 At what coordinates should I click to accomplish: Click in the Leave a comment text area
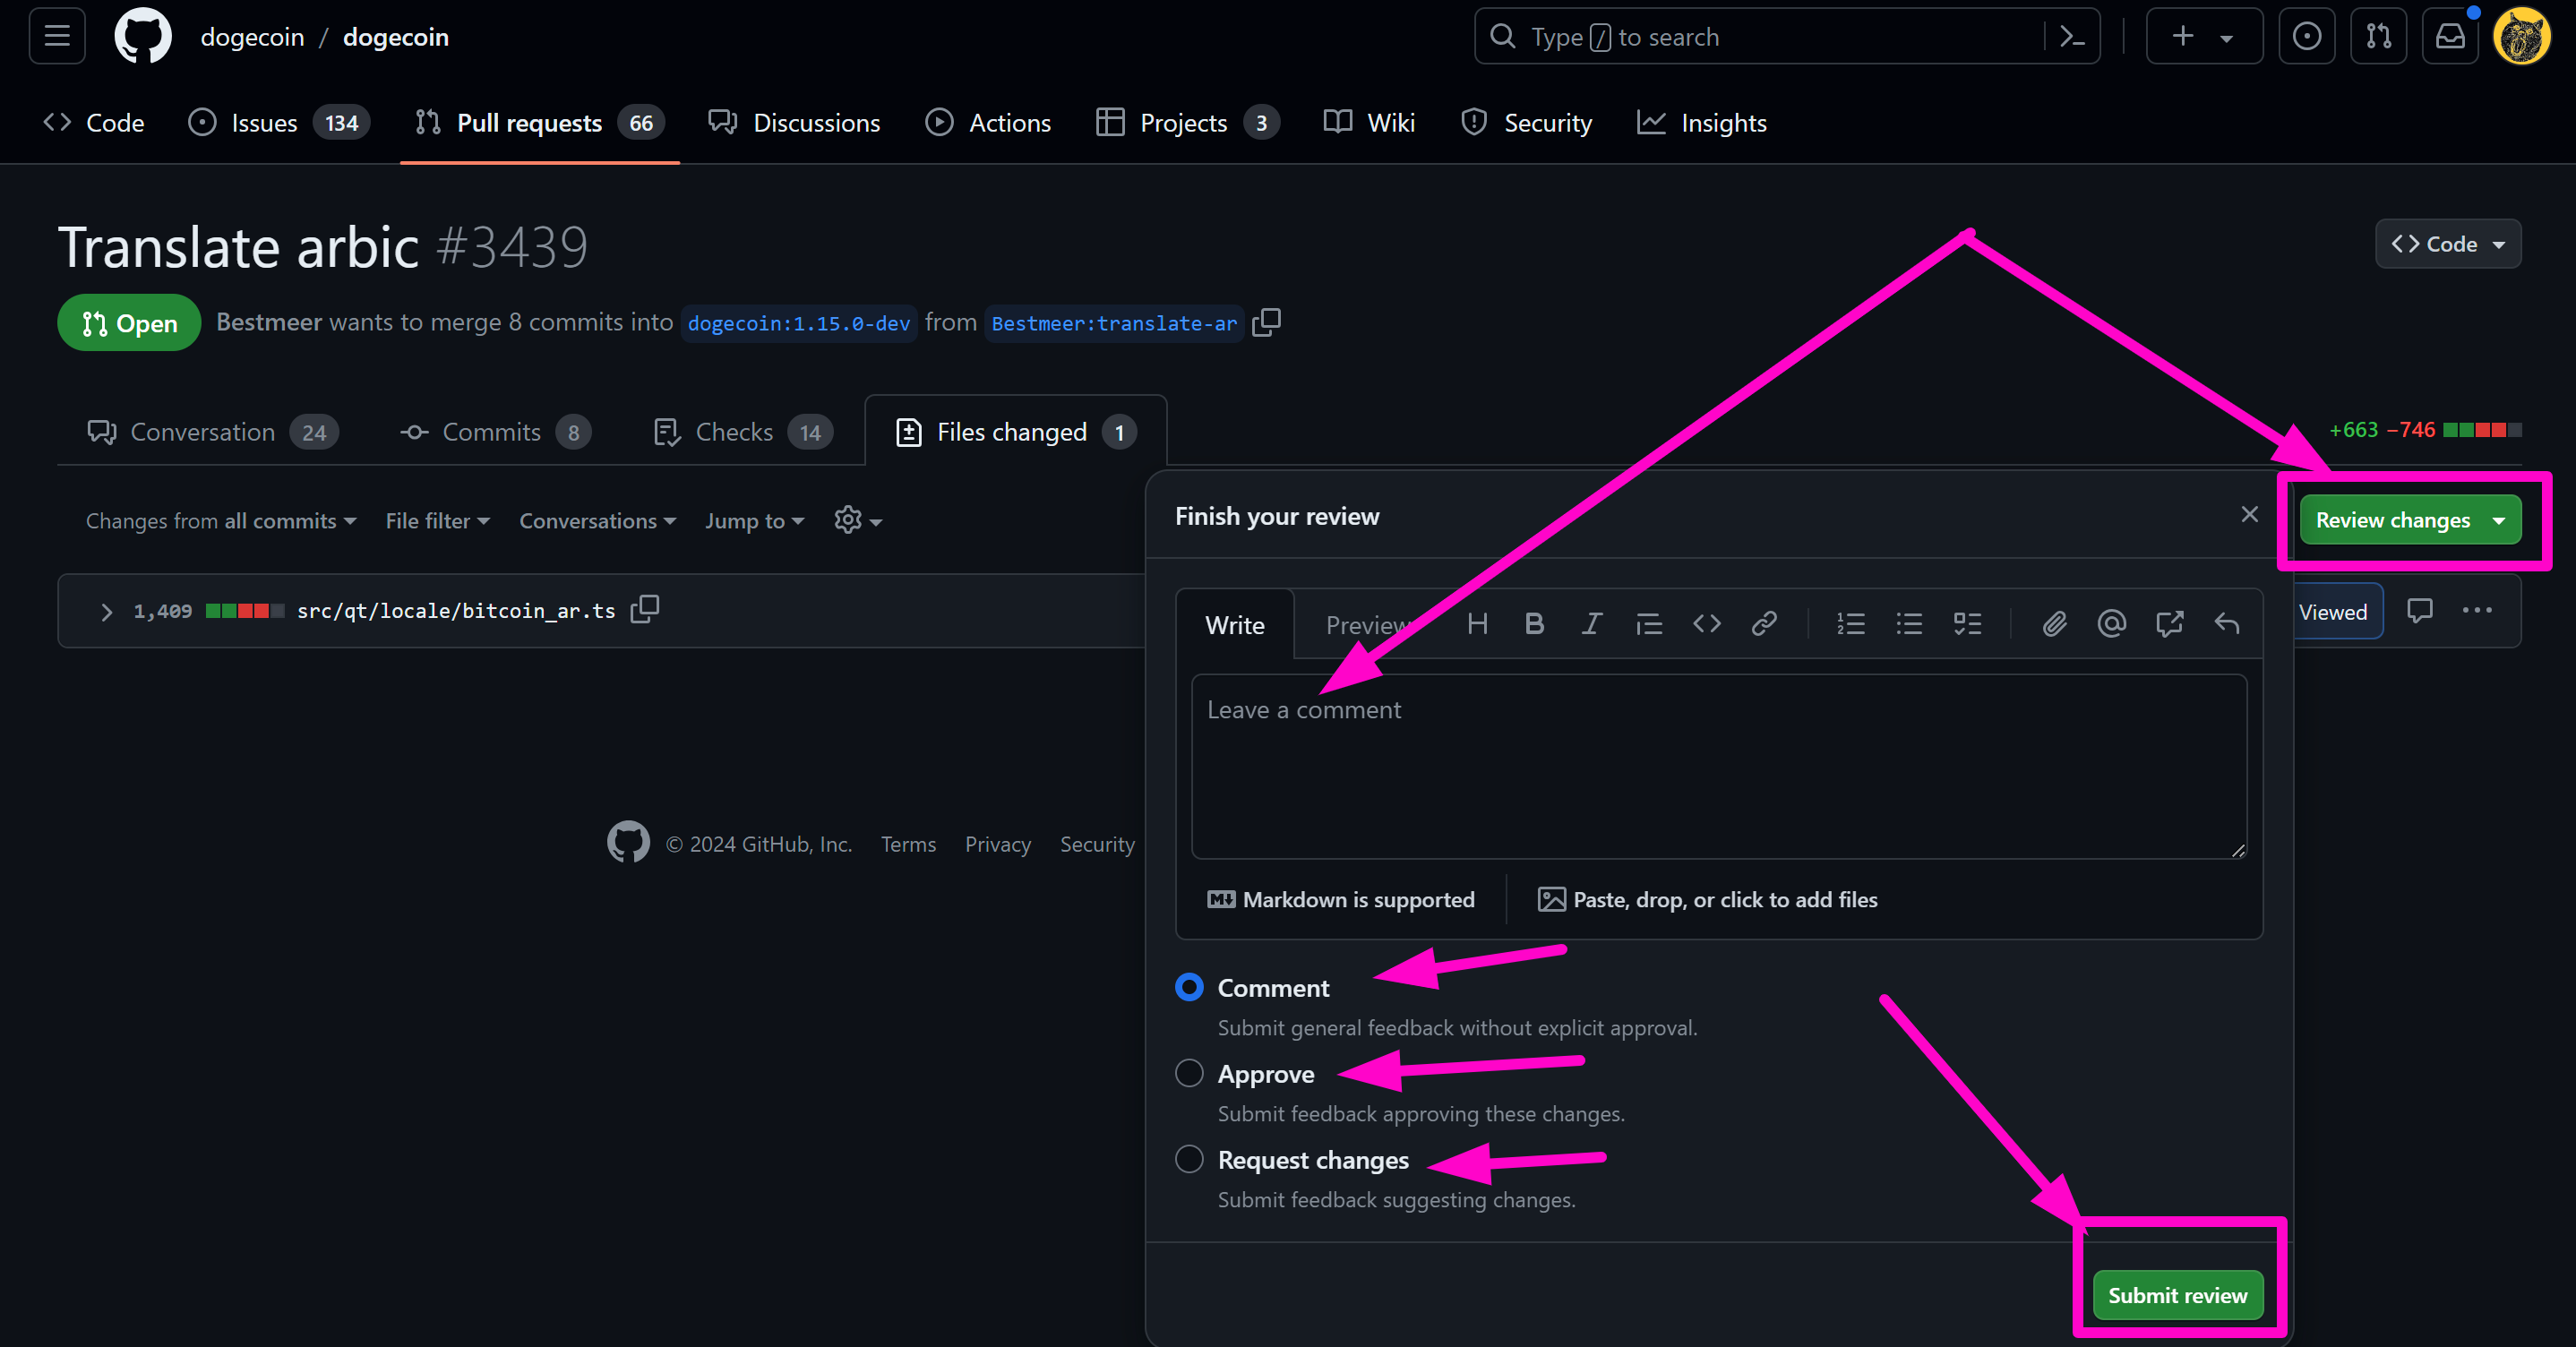1719,766
